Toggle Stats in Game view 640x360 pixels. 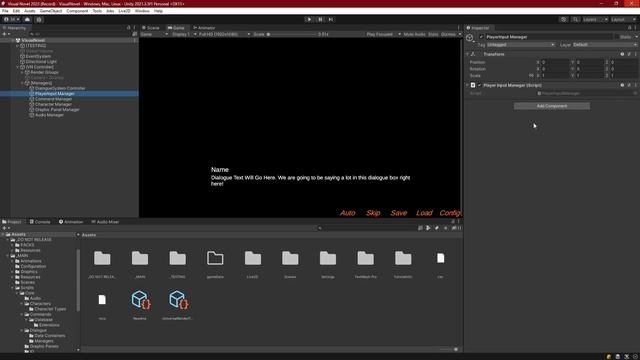pyautogui.click(x=433, y=34)
